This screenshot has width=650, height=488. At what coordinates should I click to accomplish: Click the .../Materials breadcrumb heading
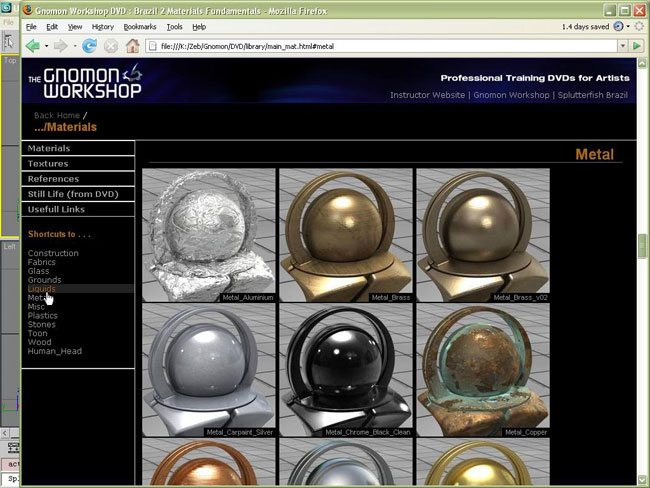[65, 127]
